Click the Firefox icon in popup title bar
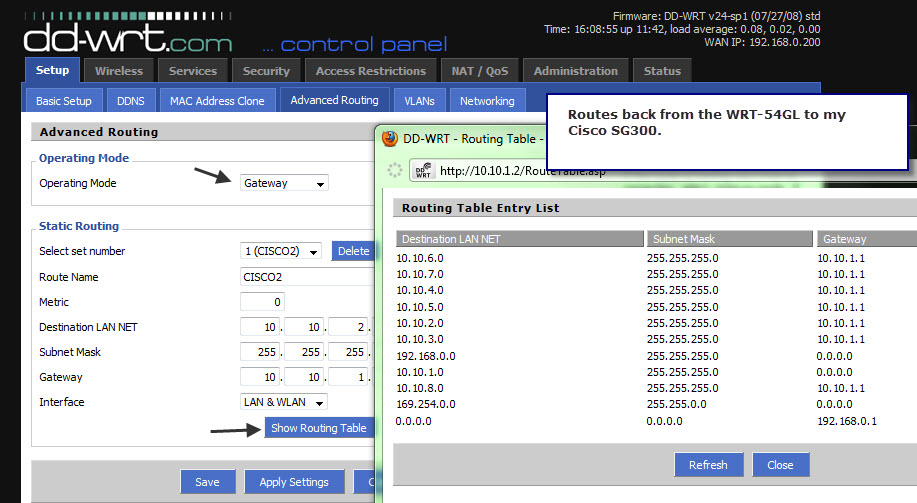Viewport: 917px width, 503px height. tap(389, 139)
